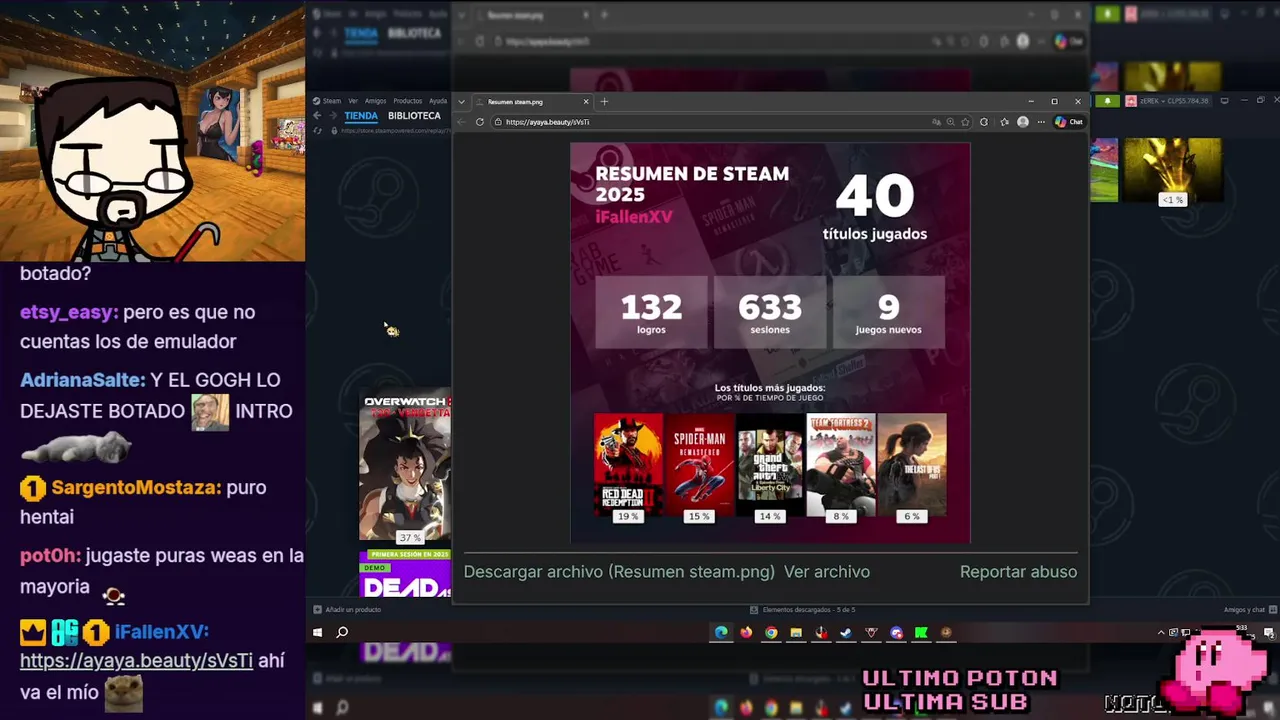The width and height of the screenshot is (1280, 720).
Task: Open the Productos menu in Steam
Action: click(x=407, y=101)
